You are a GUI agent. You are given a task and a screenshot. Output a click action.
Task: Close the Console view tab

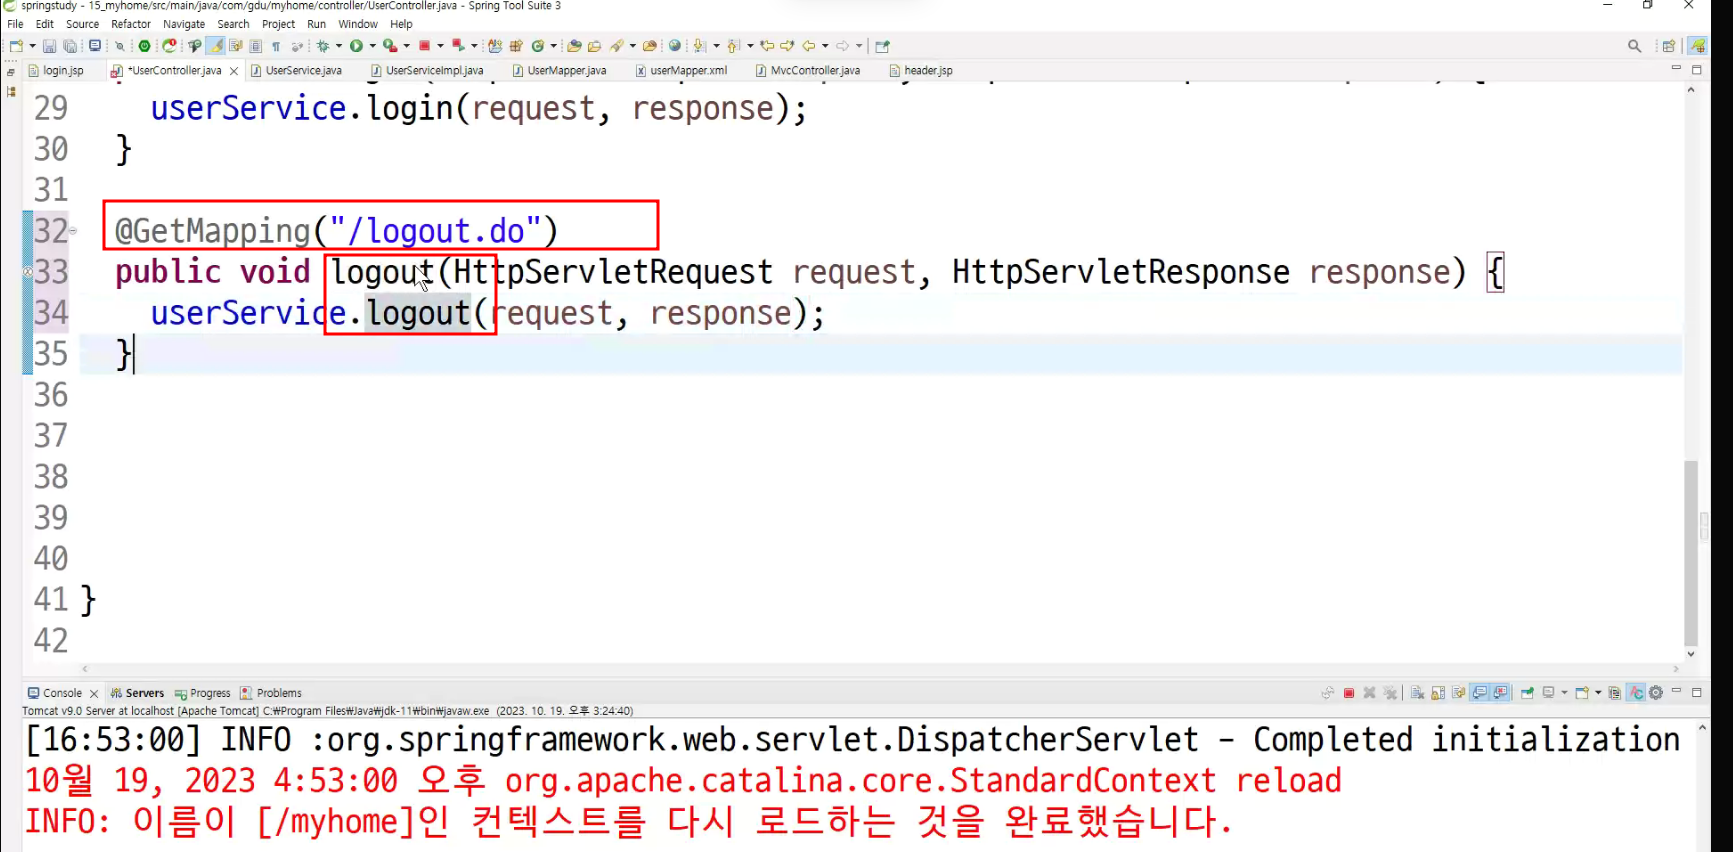[x=94, y=693]
